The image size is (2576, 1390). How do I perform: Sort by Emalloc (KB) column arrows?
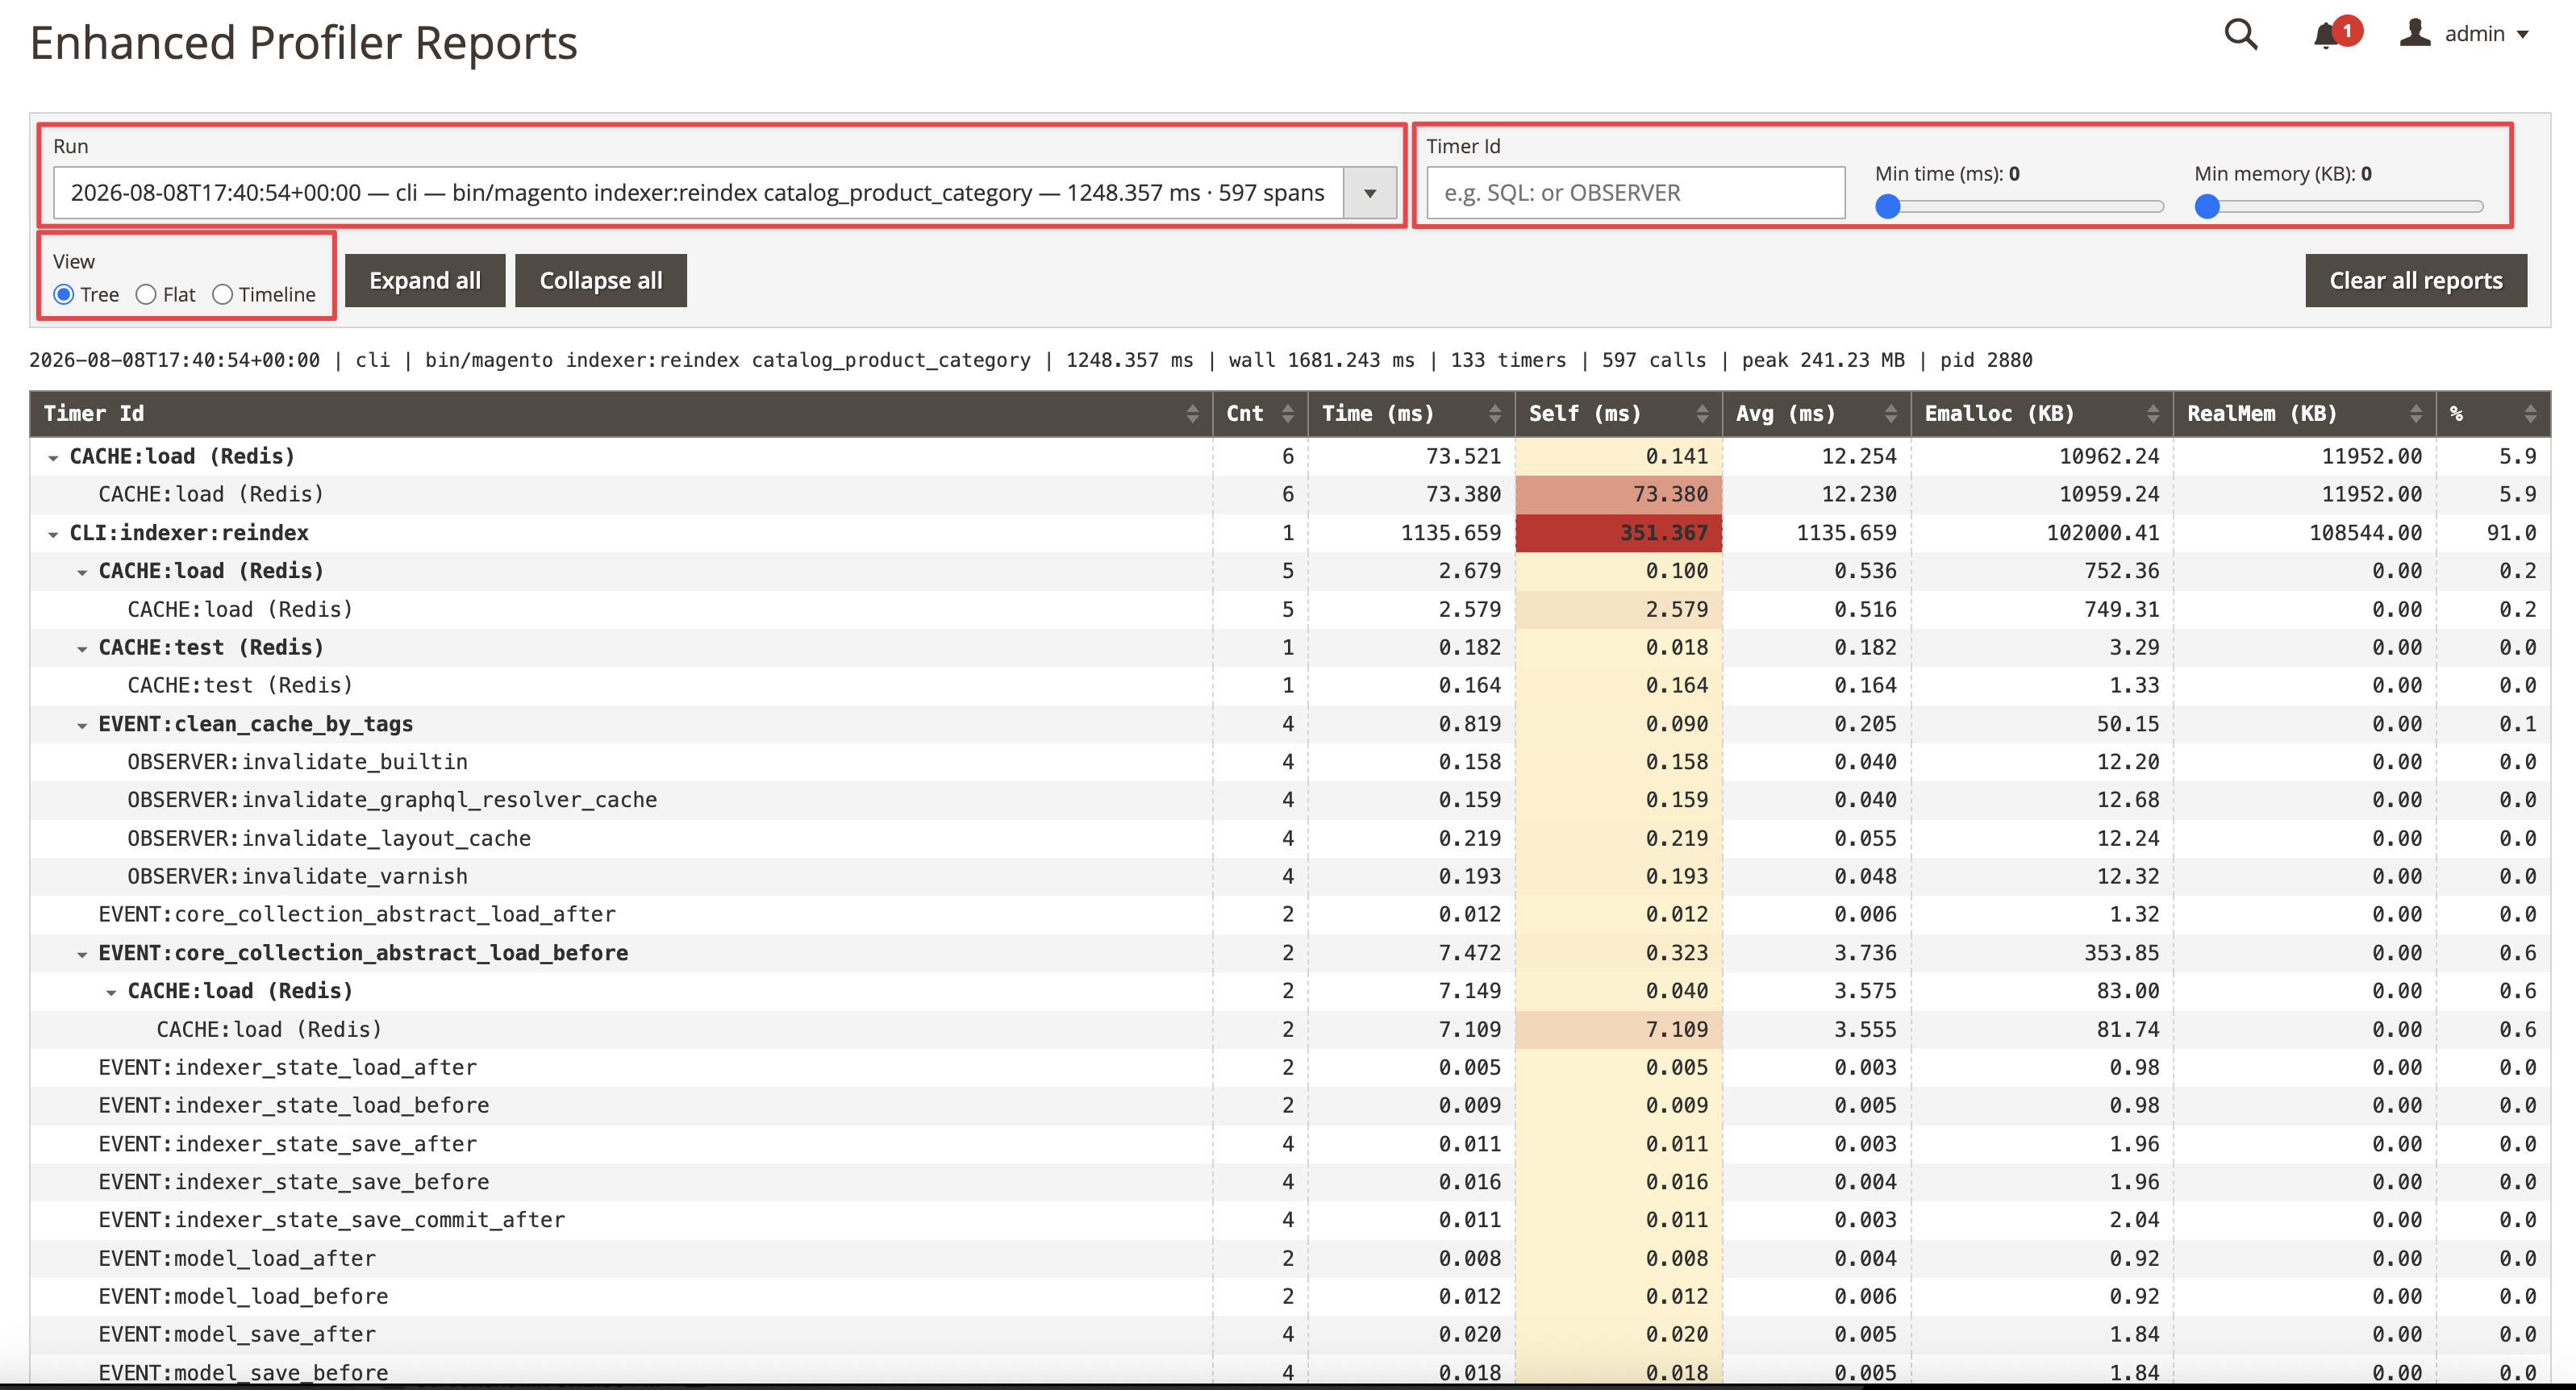2153,414
